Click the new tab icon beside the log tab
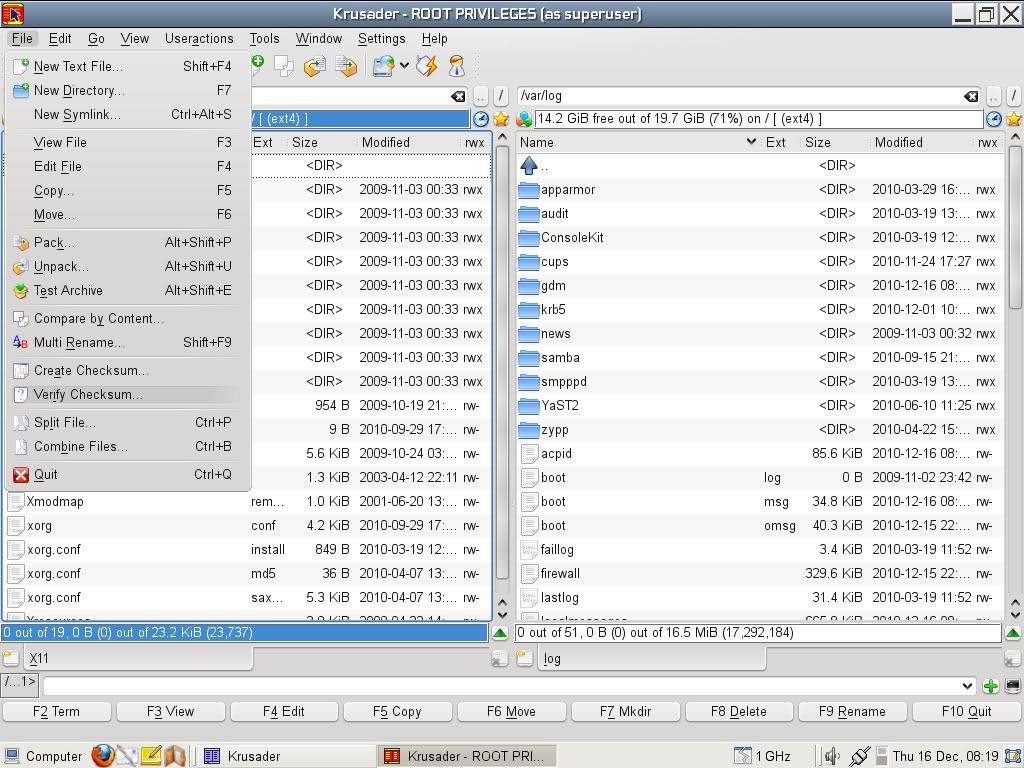The image size is (1024, 768). coord(524,658)
